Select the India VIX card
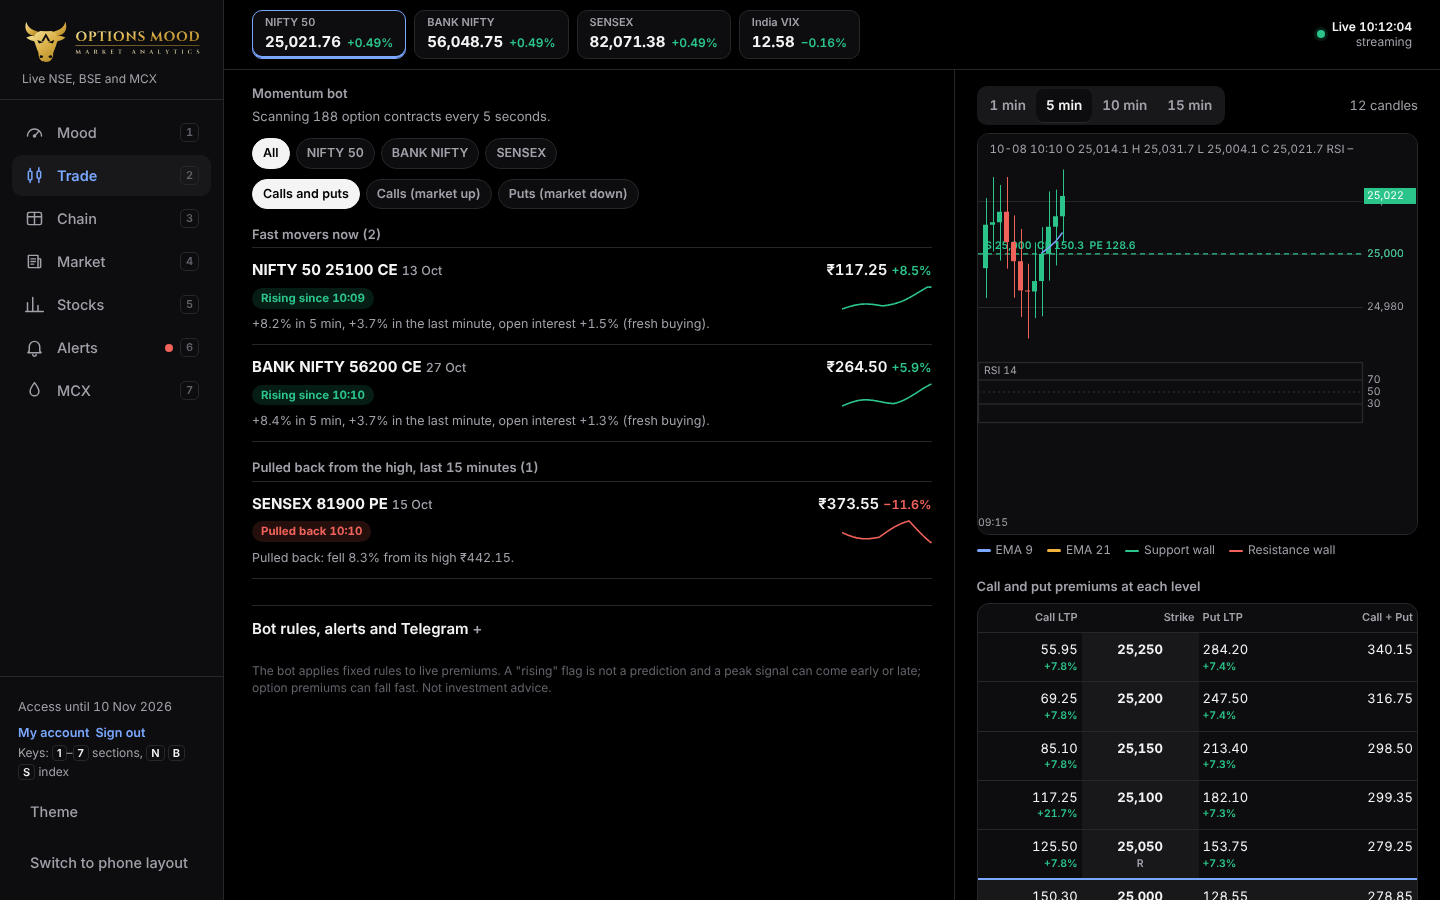This screenshot has width=1440, height=900. 799,35
